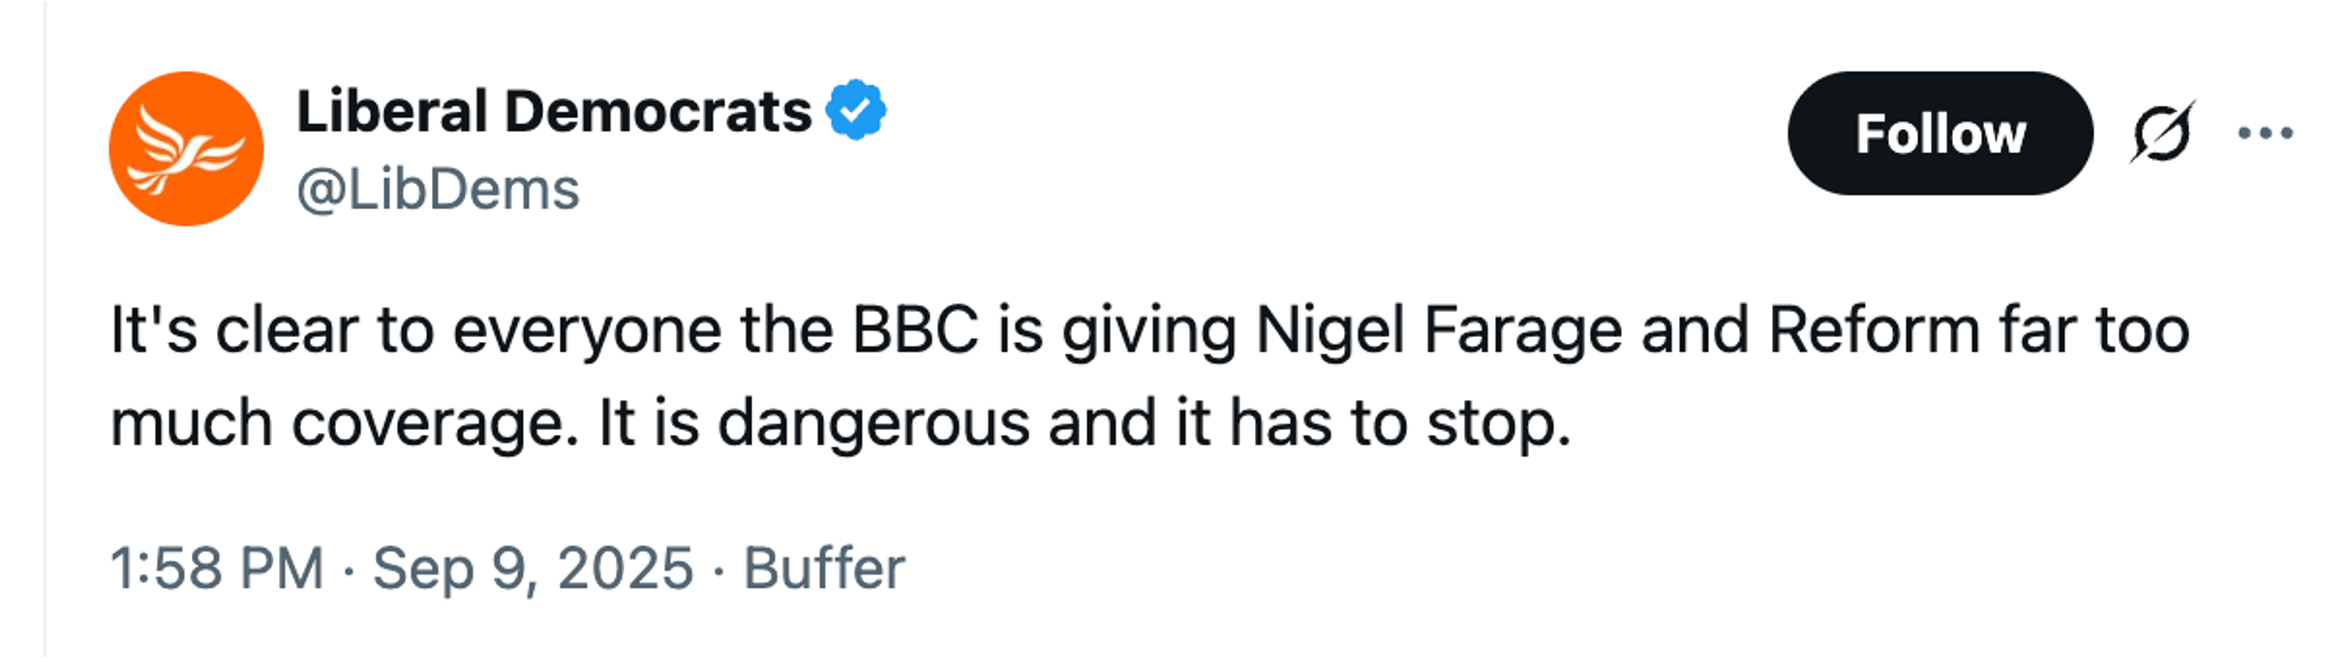Click the word "Reform" in the tweet
Image resolution: width=2334 pixels, height=658 pixels.
click(1874, 330)
